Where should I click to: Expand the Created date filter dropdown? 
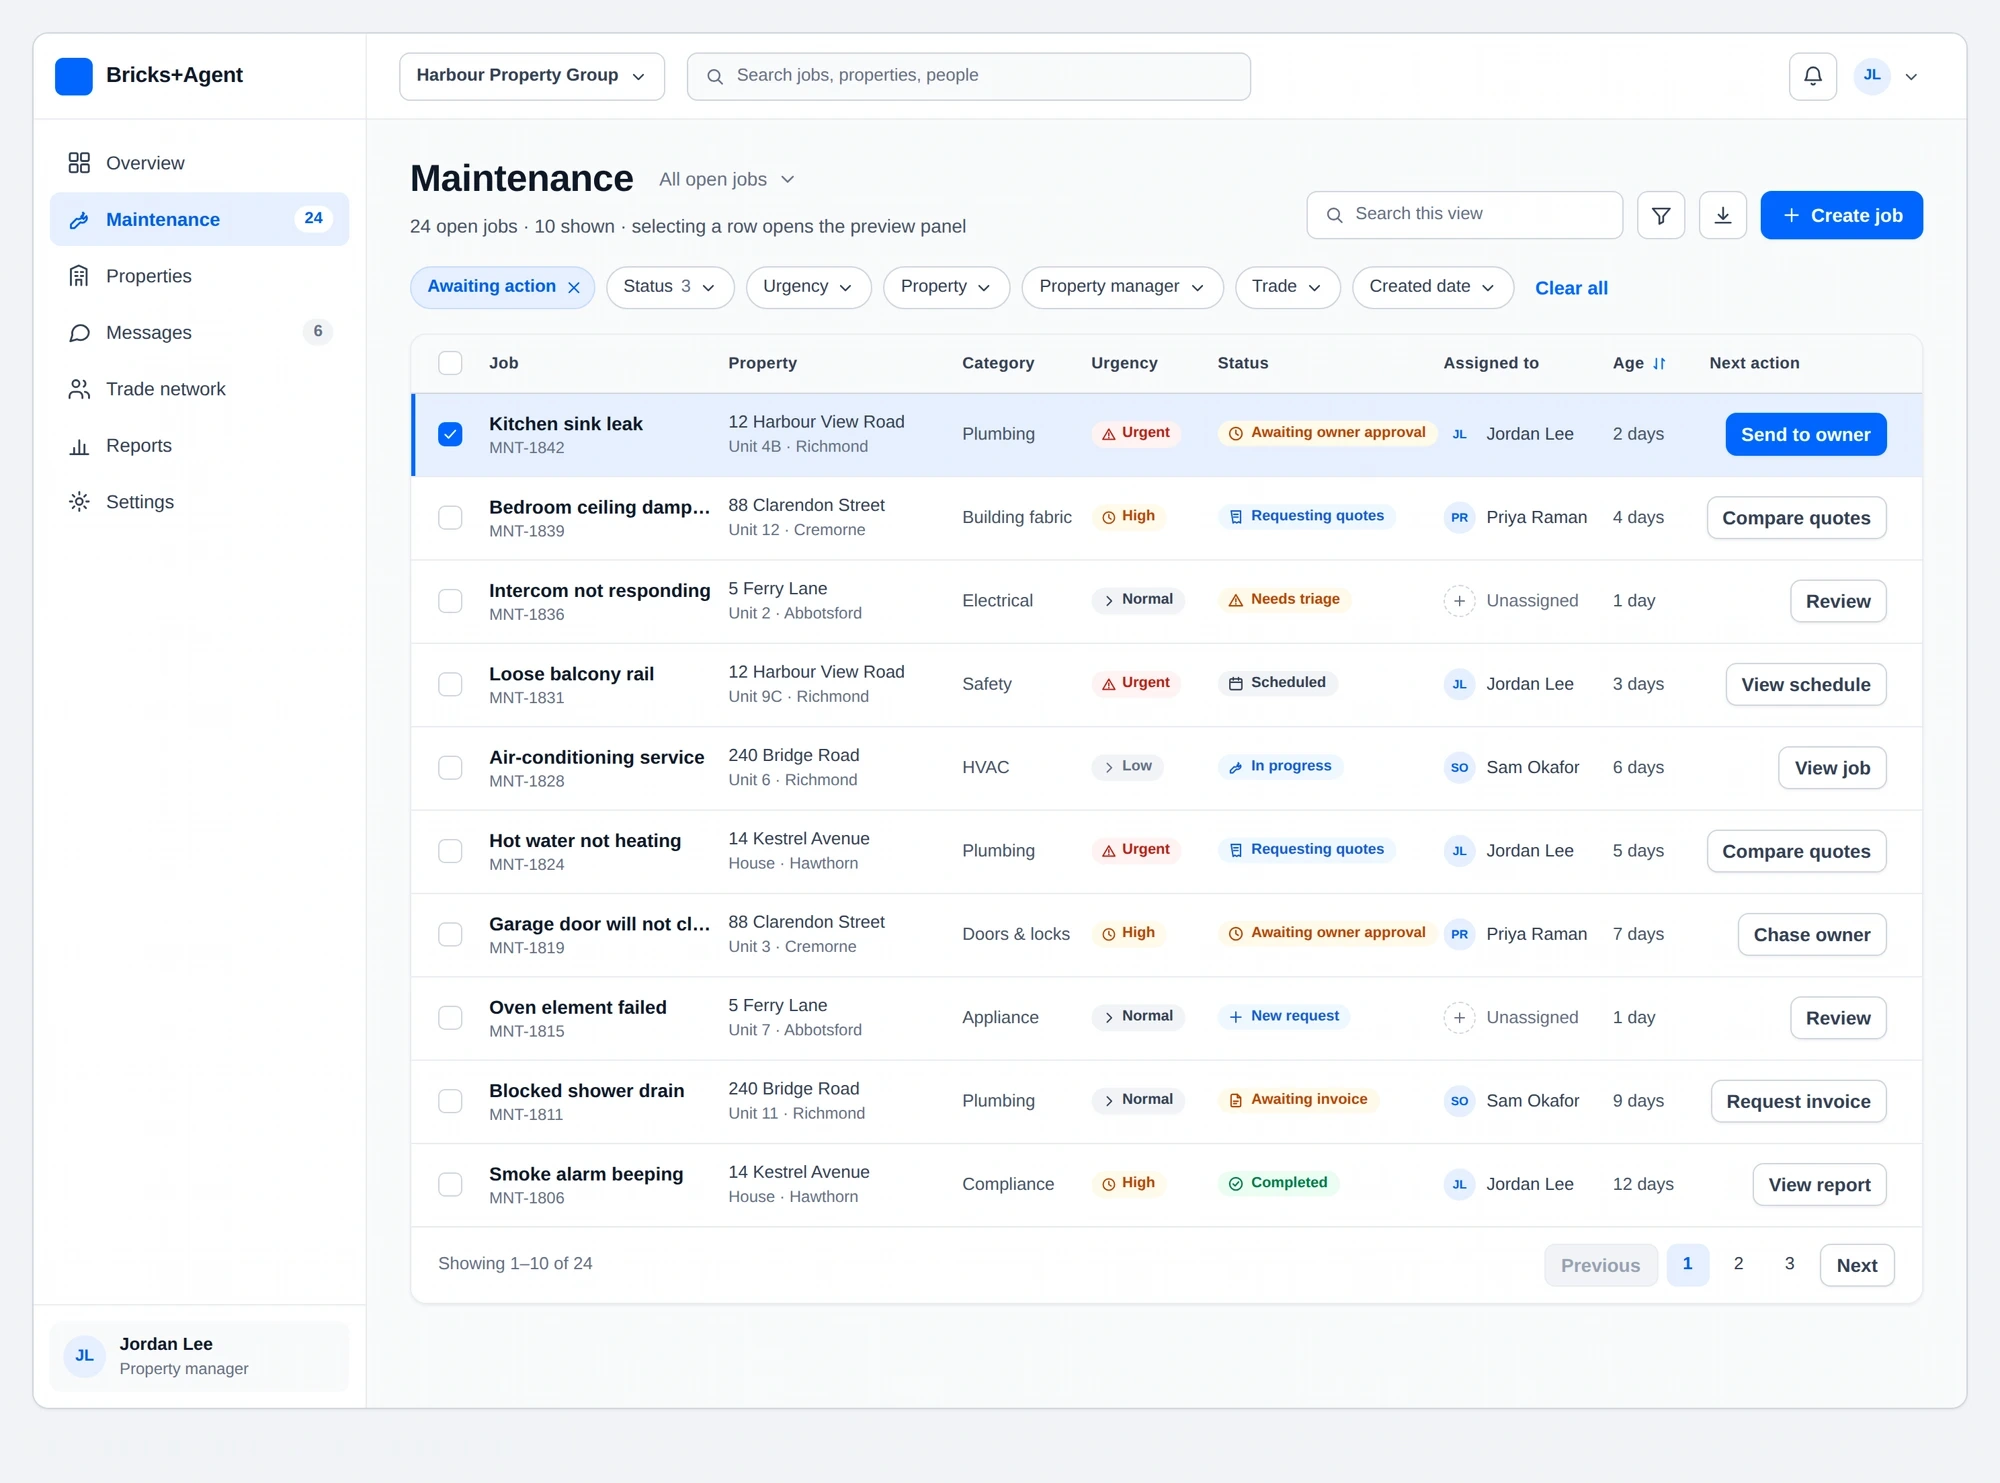[1432, 287]
